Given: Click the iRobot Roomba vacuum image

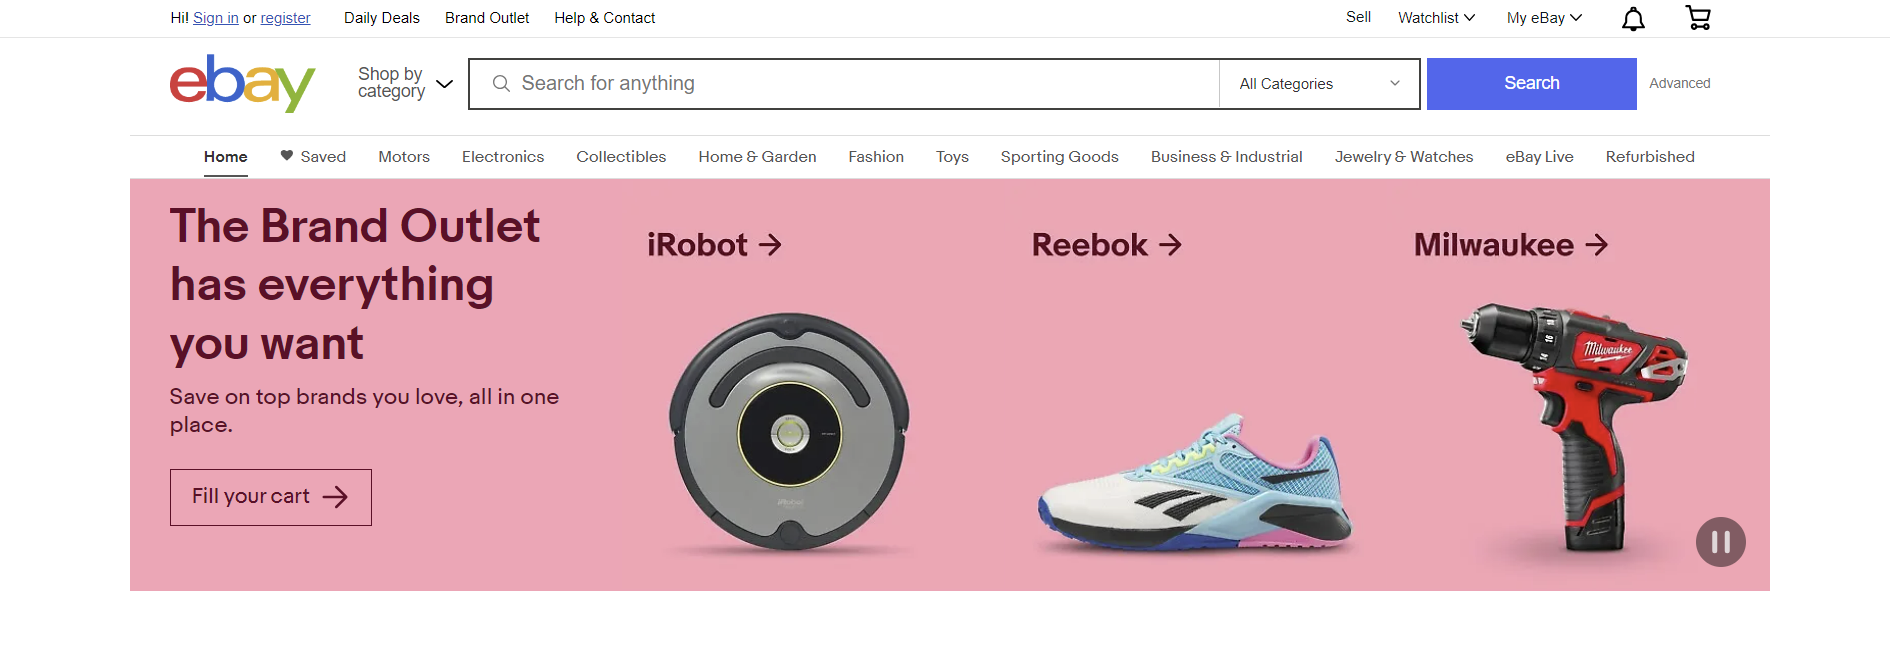Looking at the screenshot, I should click(790, 432).
